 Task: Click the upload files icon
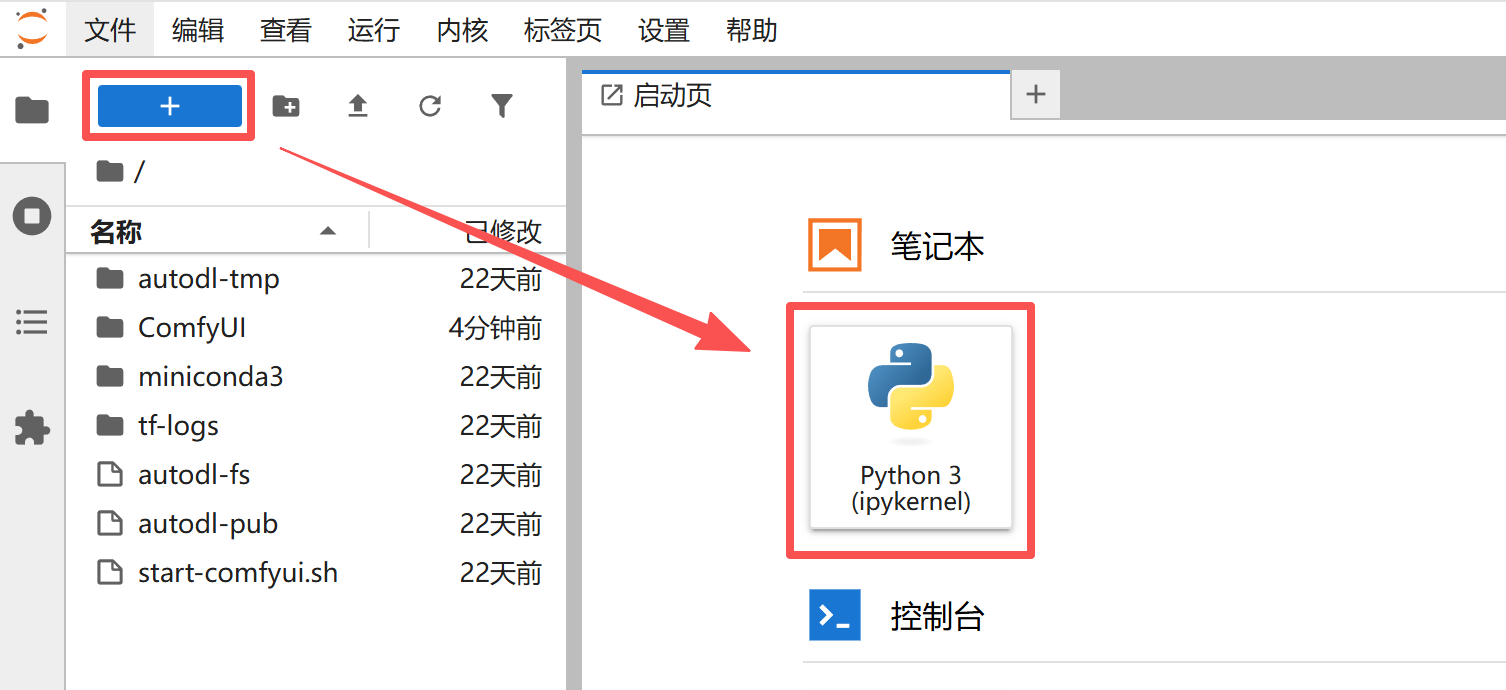(358, 106)
